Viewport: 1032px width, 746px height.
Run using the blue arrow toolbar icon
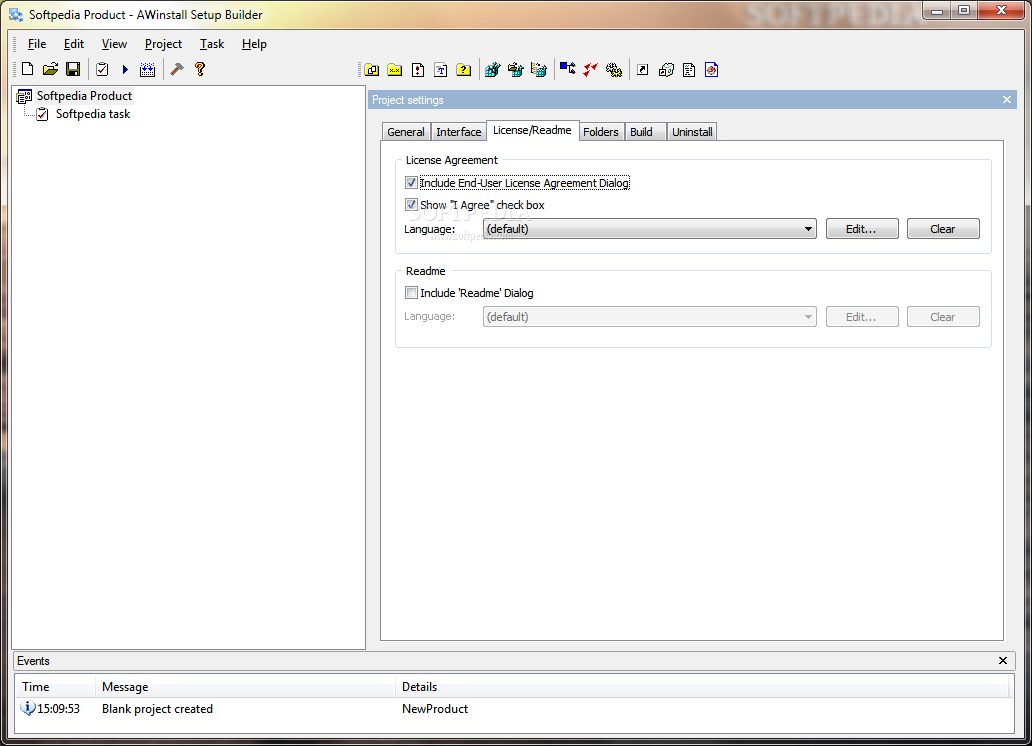click(x=125, y=69)
